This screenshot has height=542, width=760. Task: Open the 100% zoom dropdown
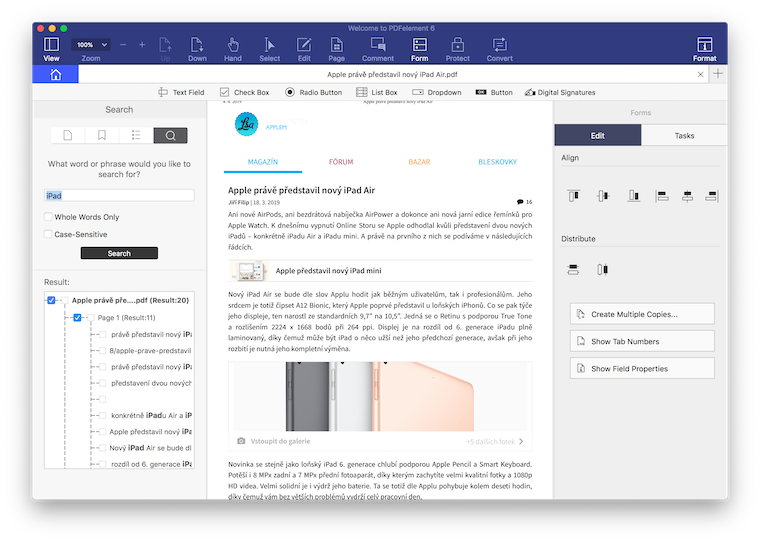tap(91, 45)
